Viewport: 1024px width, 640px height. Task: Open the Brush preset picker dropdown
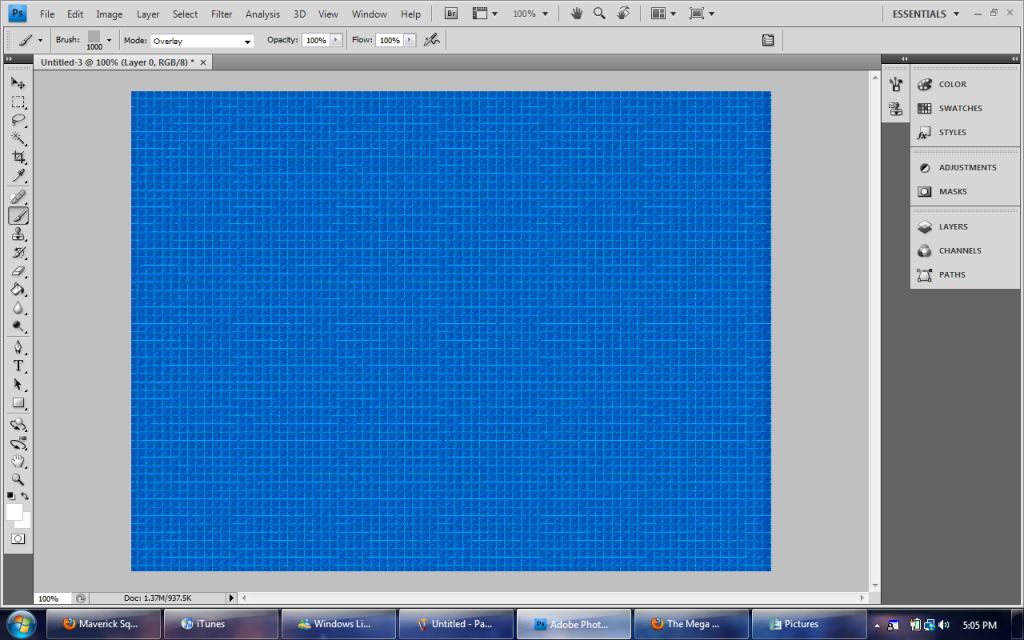pyautogui.click(x=109, y=40)
